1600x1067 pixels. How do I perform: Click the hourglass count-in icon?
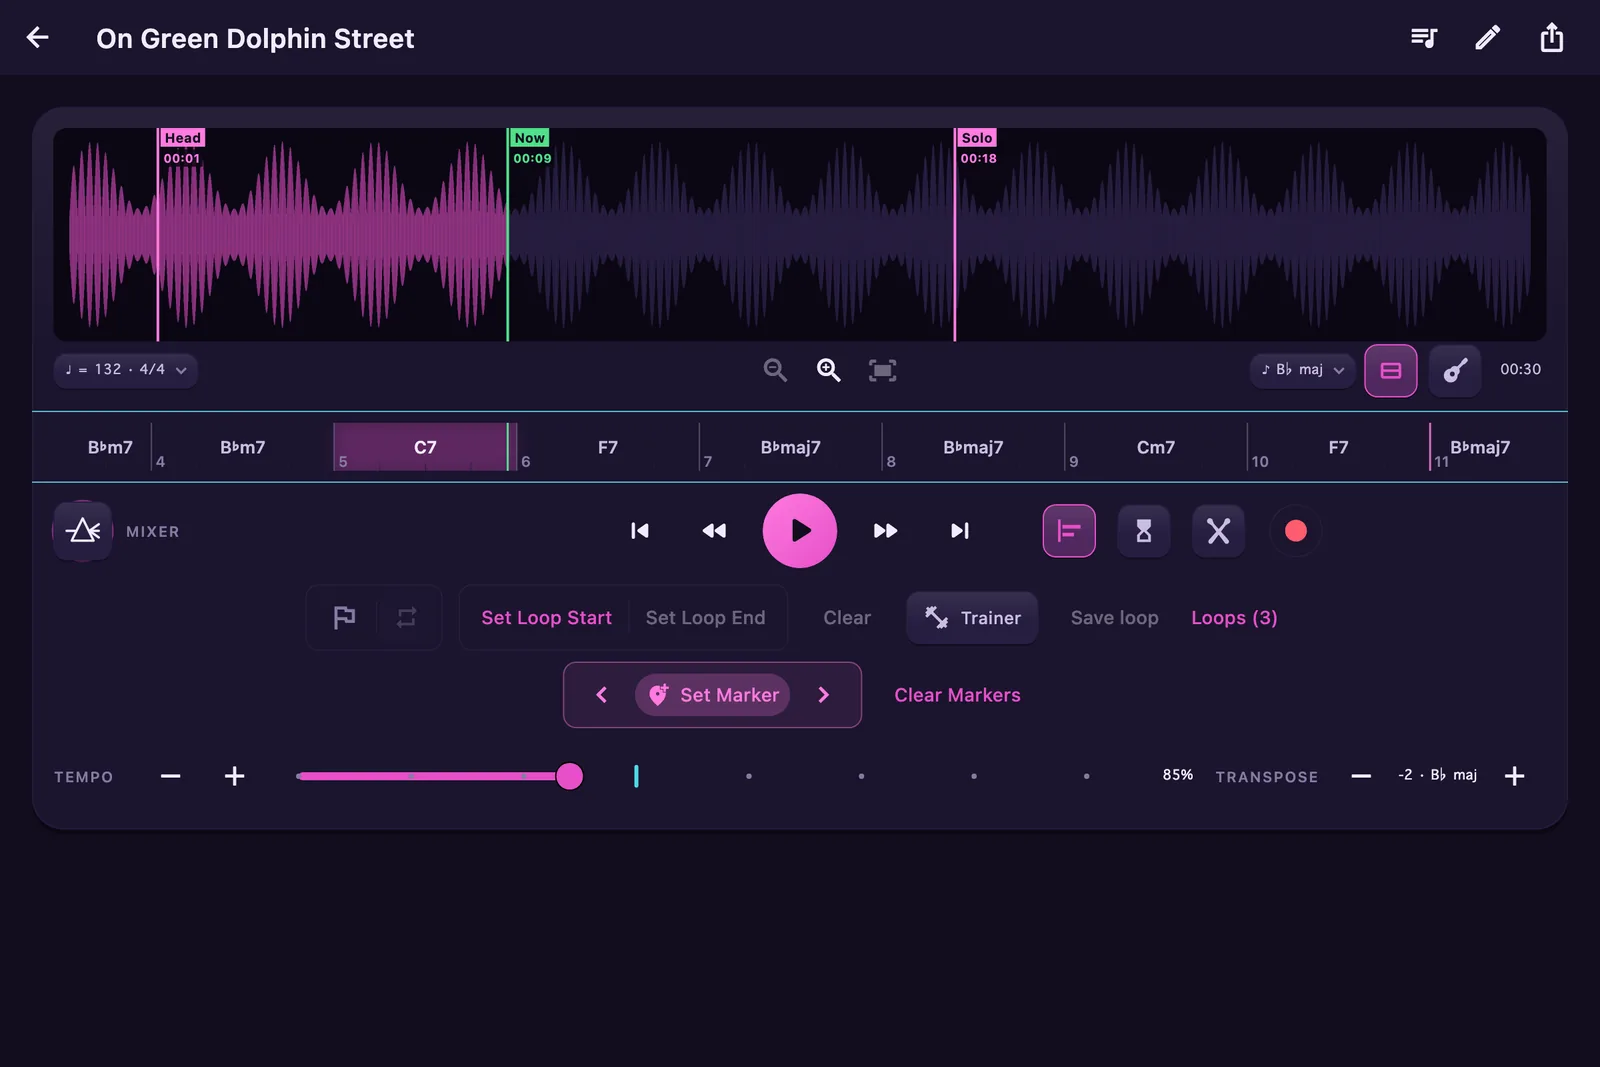(x=1144, y=531)
